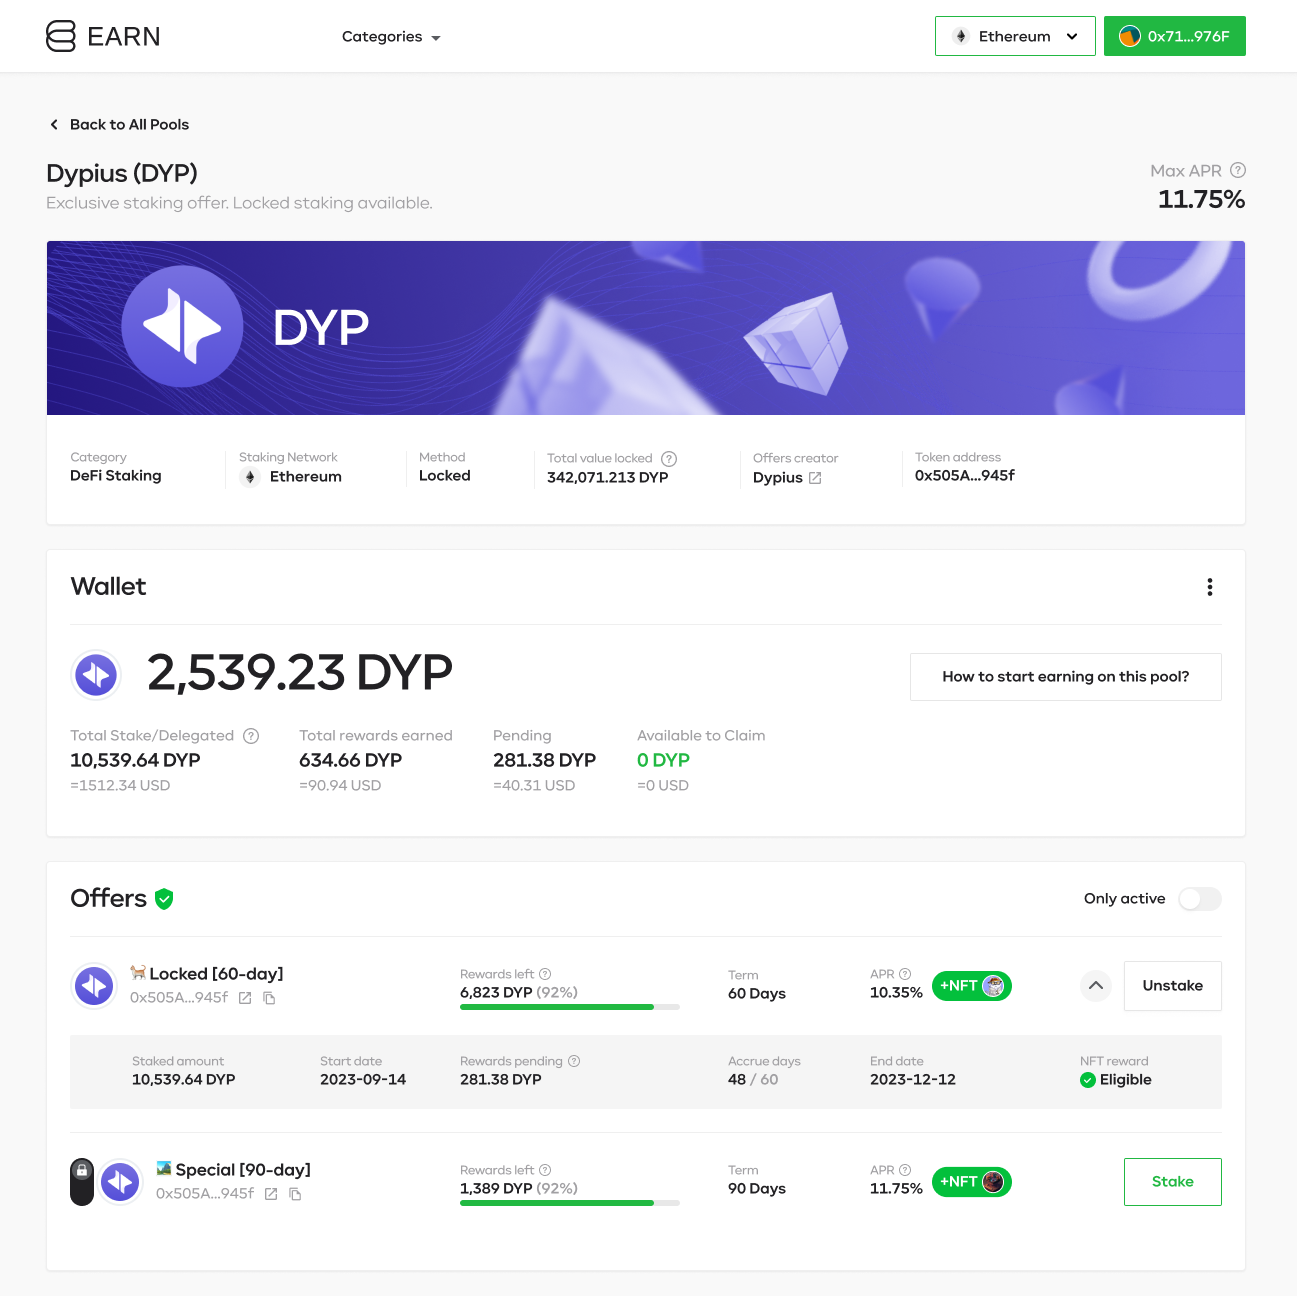Click the Ethereum staking network icon
1297x1296 pixels.
coord(250,477)
